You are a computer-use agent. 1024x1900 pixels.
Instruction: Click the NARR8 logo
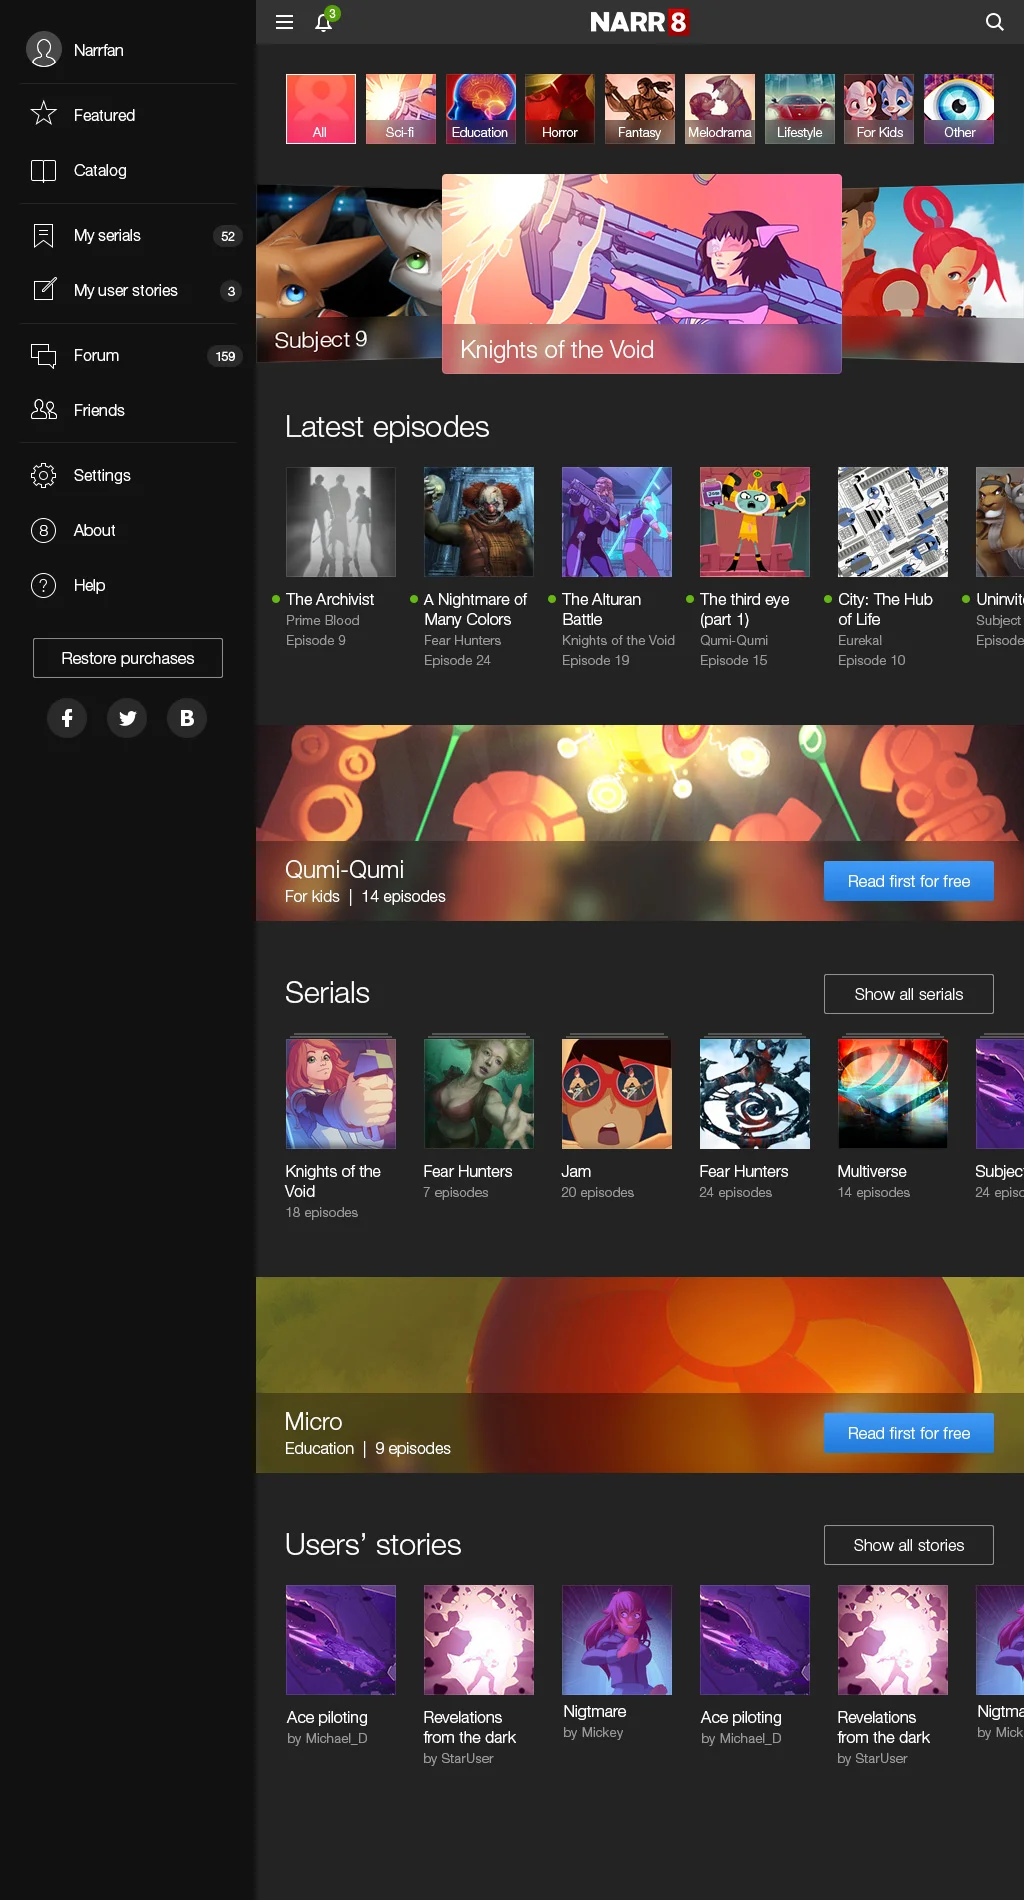(x=639, y=22)
